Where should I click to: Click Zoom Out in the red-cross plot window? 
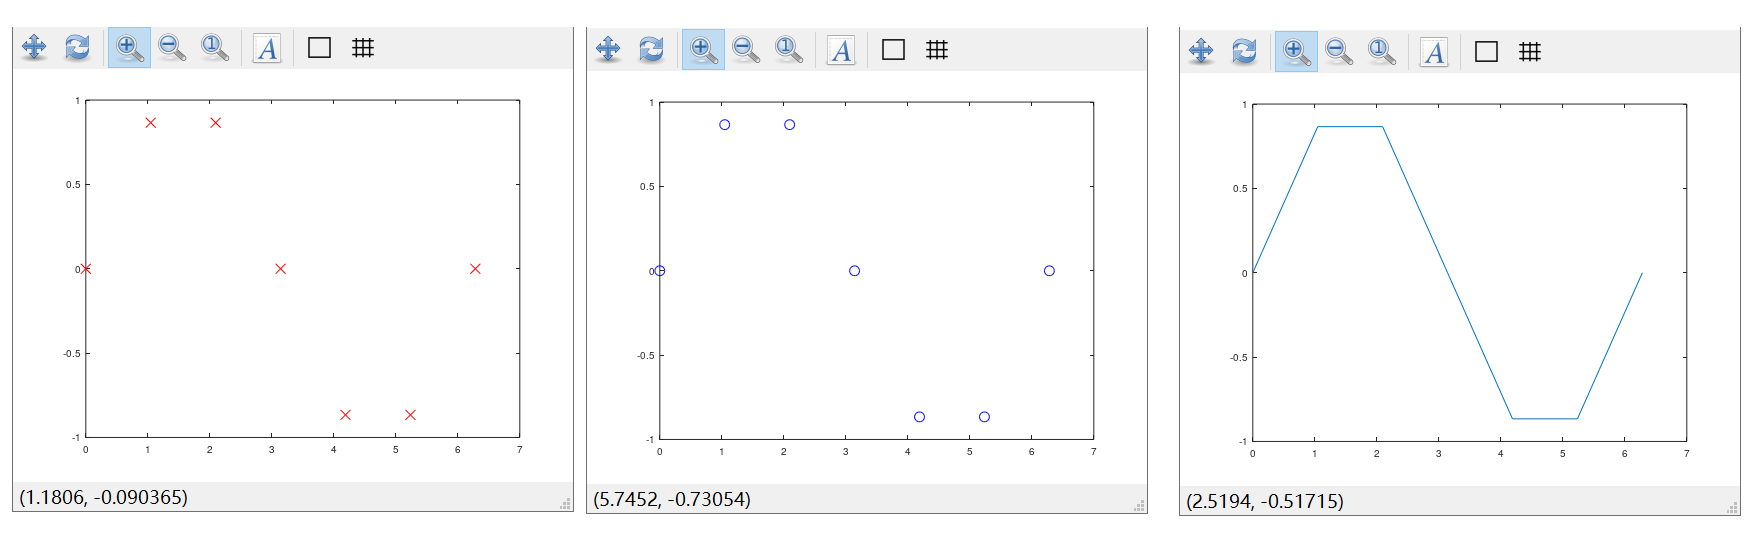[x=172, y=47]
